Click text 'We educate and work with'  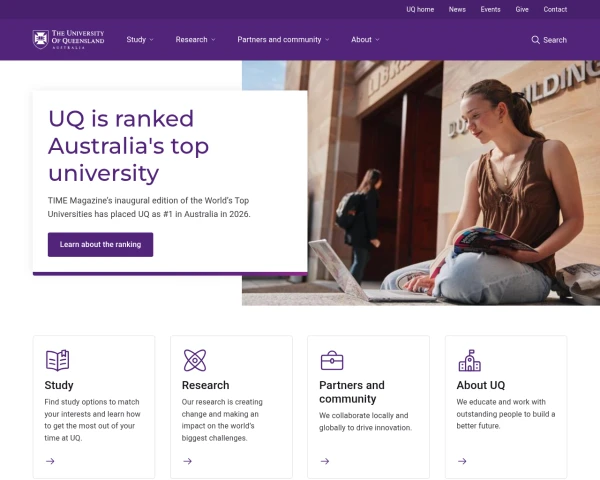coord(501,402)
